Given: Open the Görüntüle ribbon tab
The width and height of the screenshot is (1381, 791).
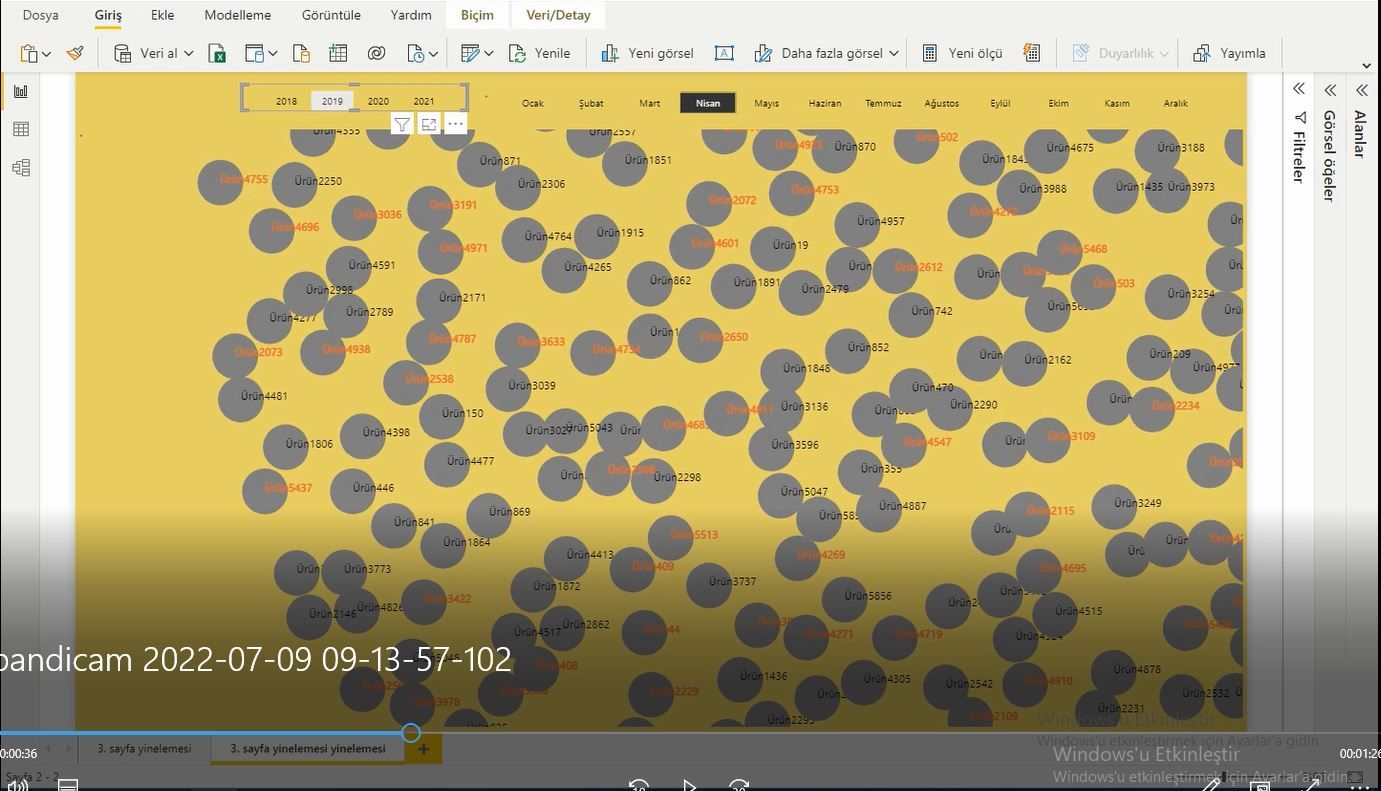Looking at the screenshot, I should 331,15.
